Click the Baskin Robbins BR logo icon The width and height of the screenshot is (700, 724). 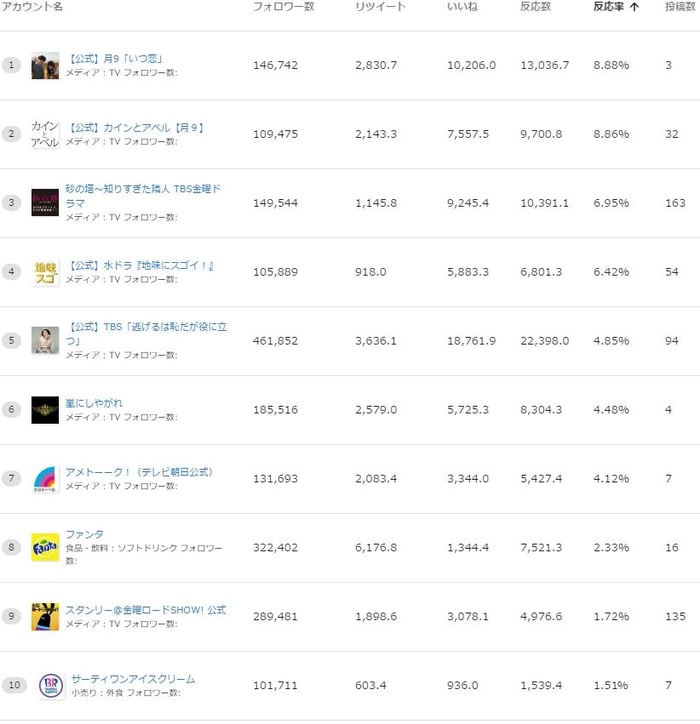click(x=51, y=685)
